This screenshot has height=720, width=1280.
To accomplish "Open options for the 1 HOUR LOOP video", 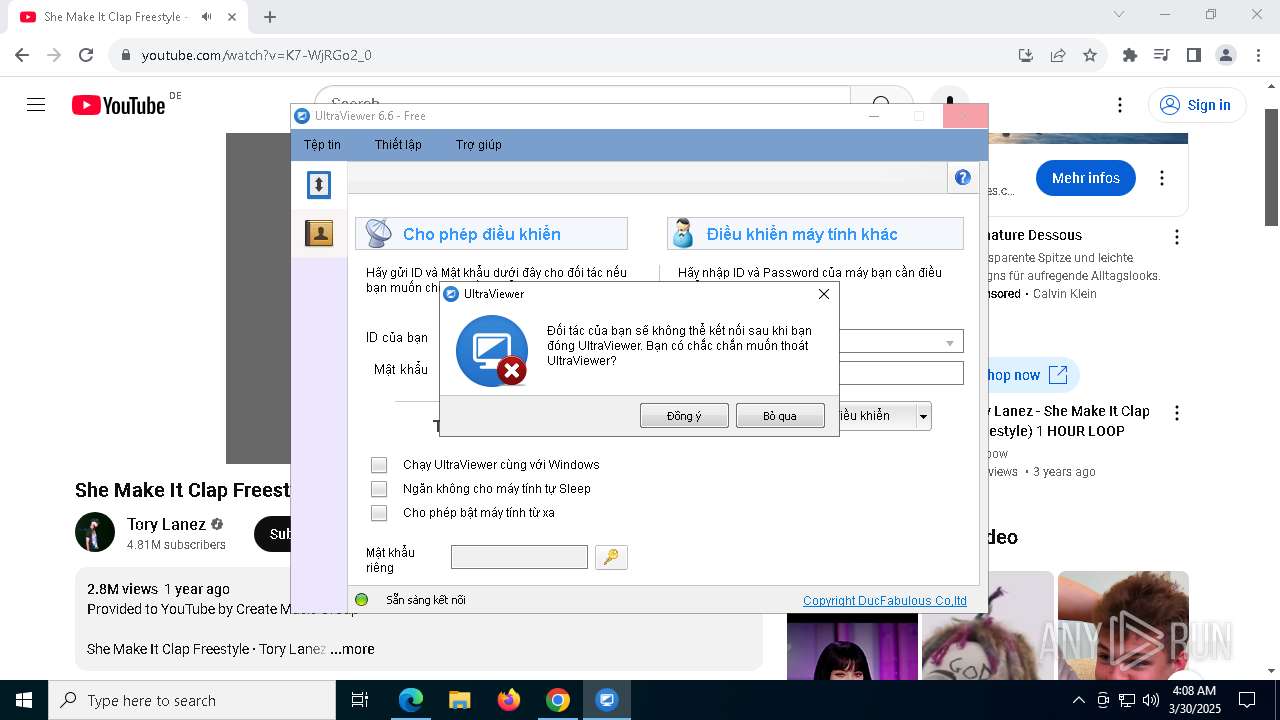I will pyautogui.click(x=1177, y=413).
